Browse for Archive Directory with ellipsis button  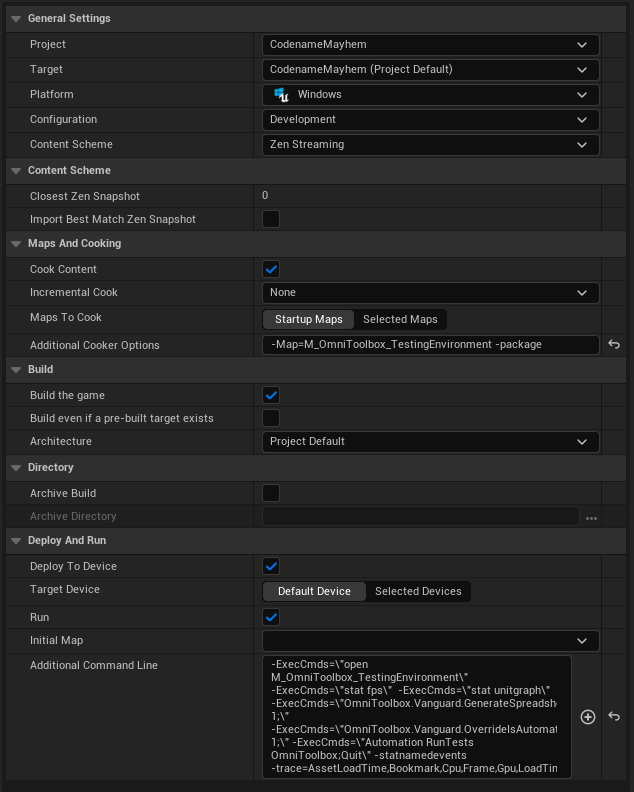coord(591,517)
